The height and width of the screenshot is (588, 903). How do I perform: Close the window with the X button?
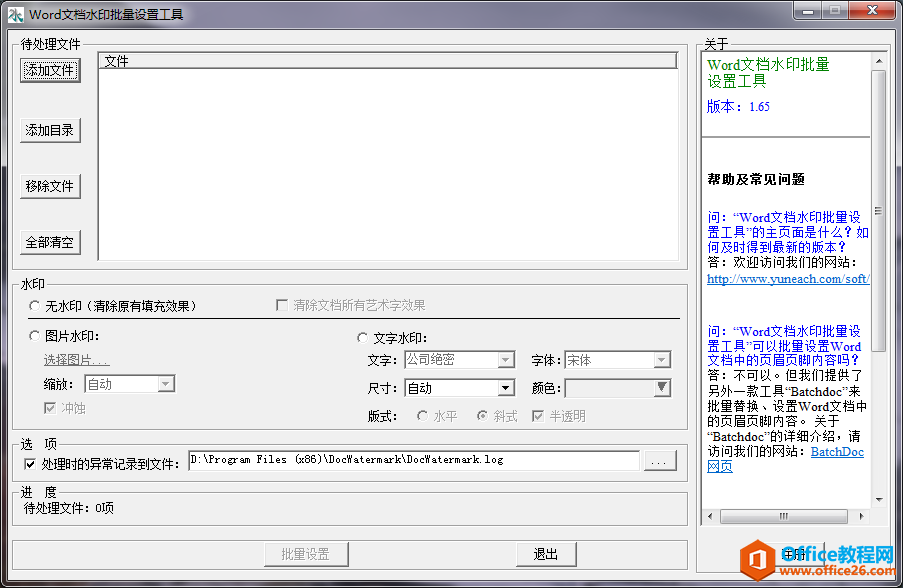(872, 10)
